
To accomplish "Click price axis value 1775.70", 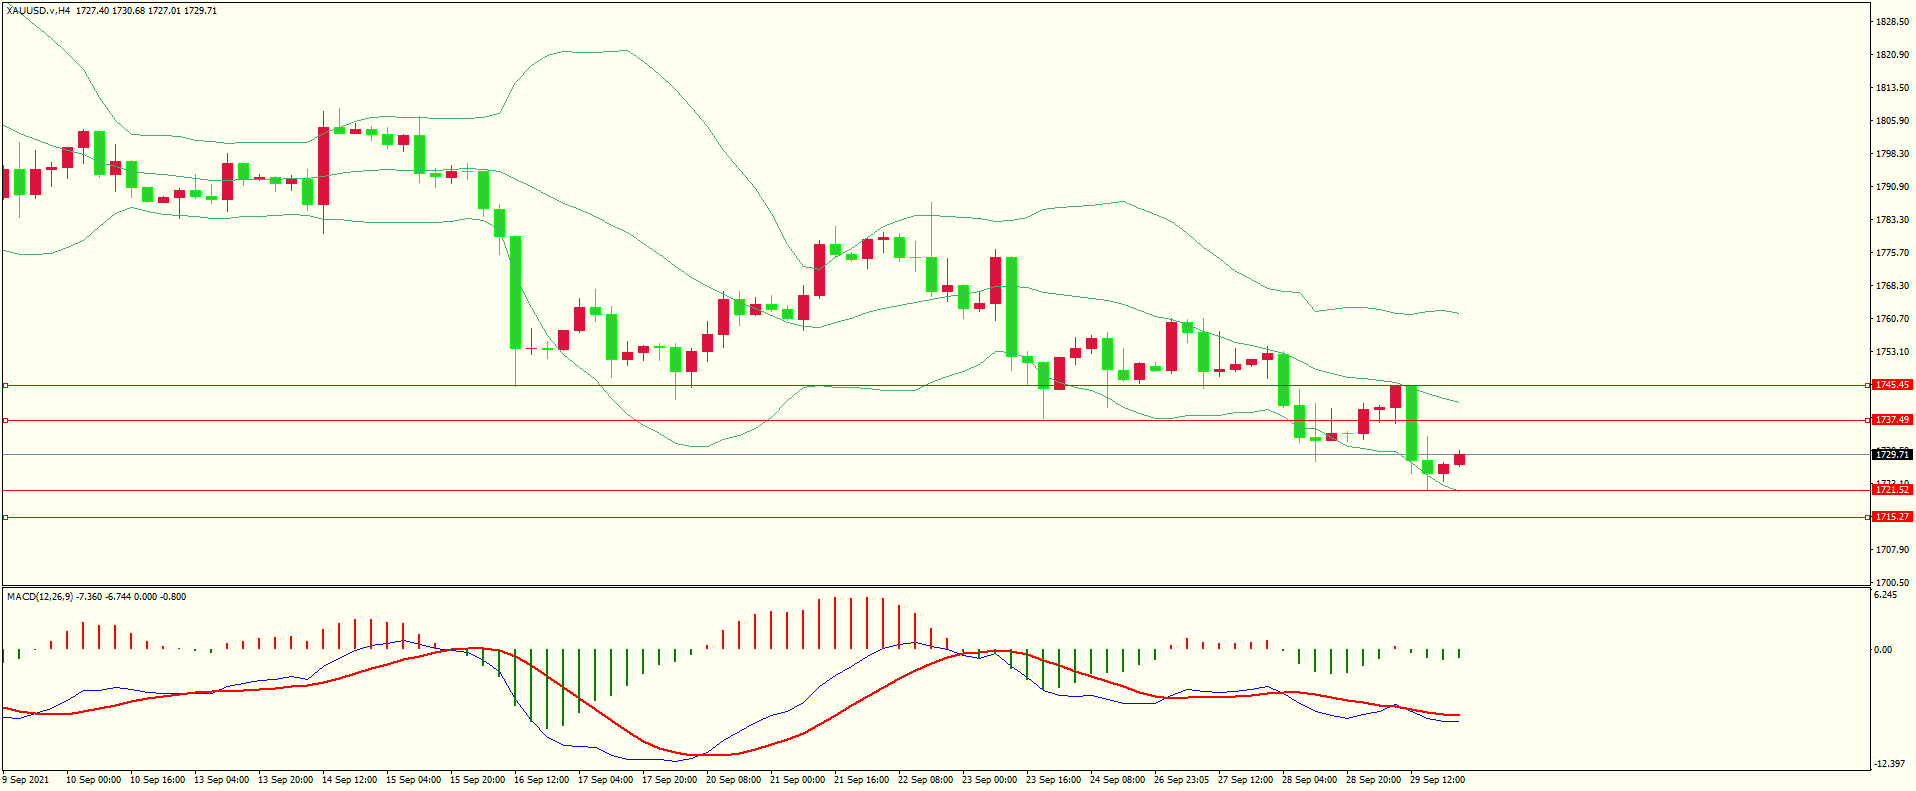I will [x=1892, y=253].
